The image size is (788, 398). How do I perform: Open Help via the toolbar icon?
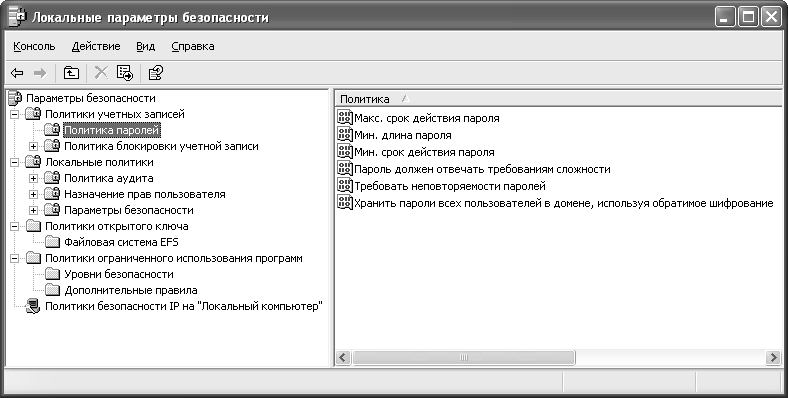[155, 73]
